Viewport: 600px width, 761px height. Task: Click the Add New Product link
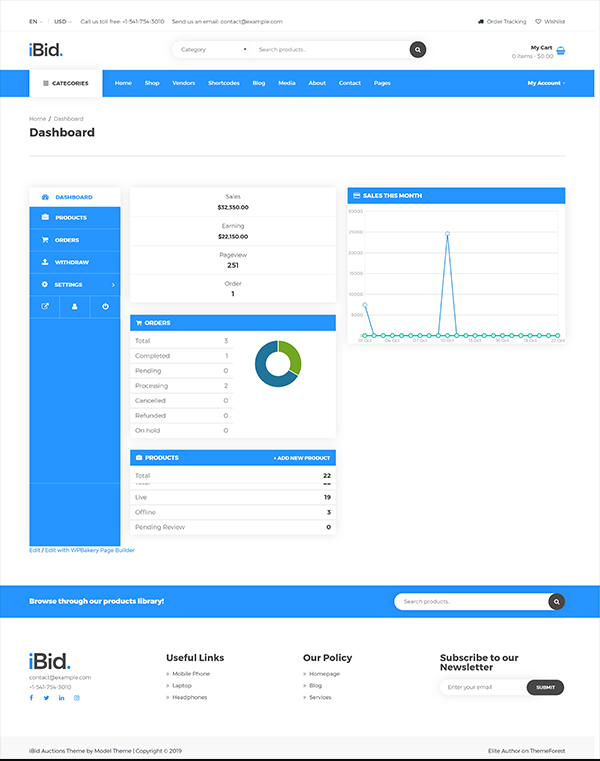click(x=302, y=458)
